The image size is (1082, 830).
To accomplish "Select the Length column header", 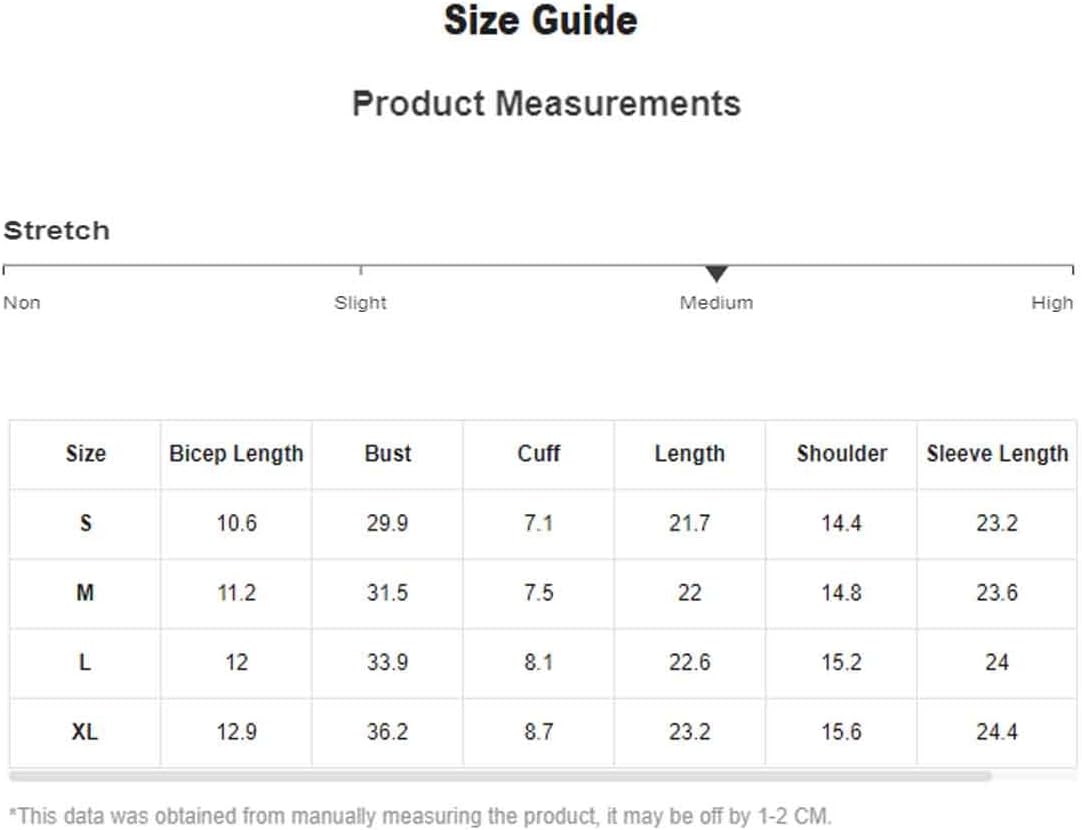I will click(x=690, y=454).
